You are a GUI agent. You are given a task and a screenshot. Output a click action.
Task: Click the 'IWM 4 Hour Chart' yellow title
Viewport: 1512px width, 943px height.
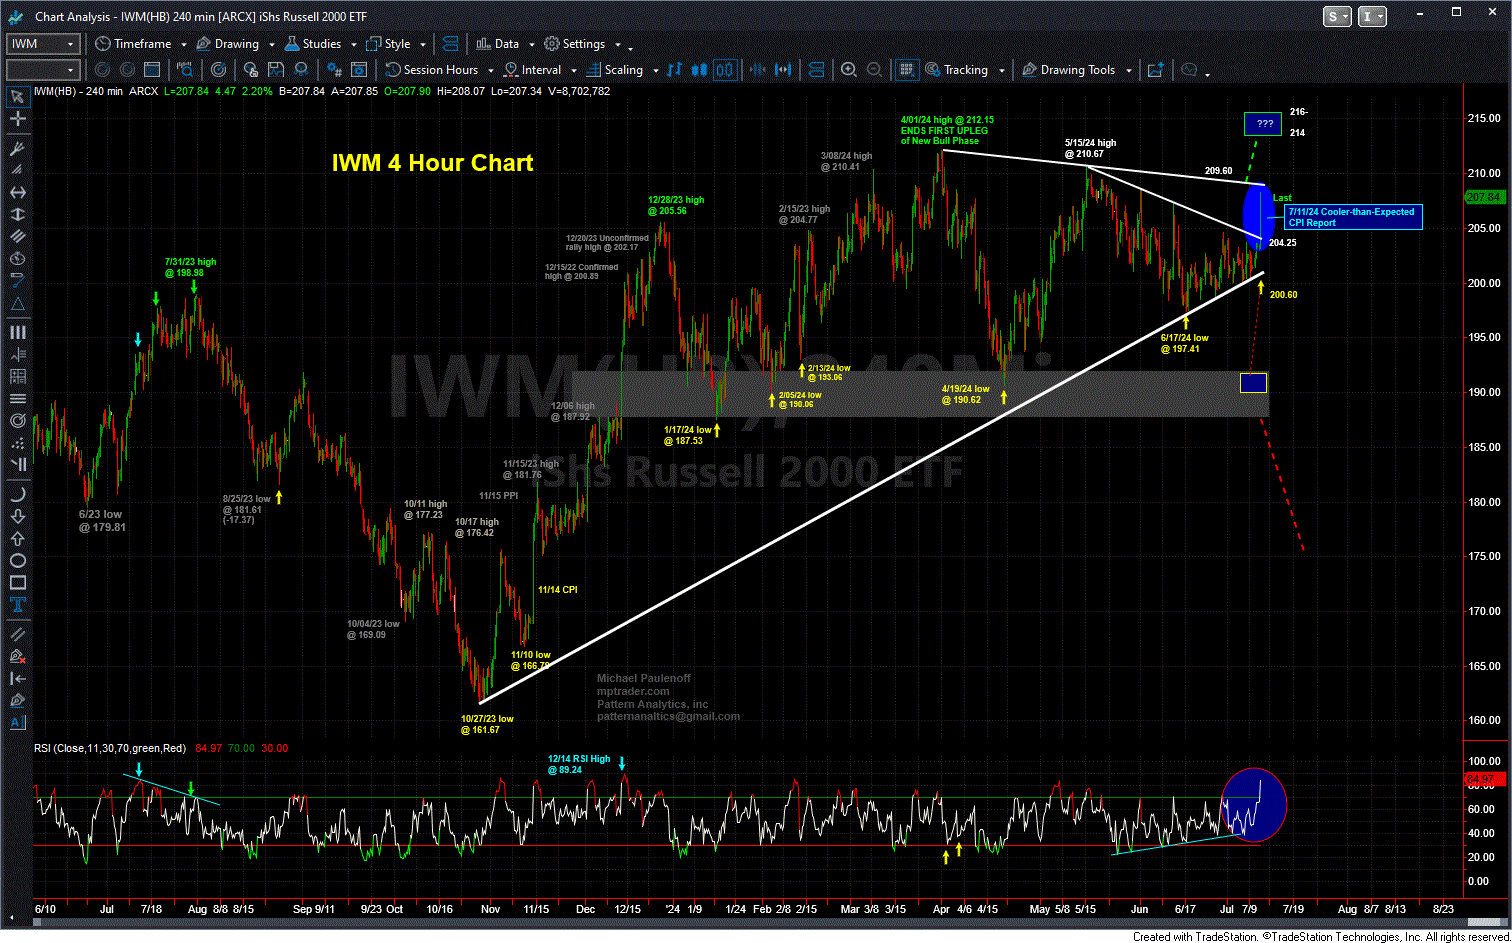coord(432,162)
